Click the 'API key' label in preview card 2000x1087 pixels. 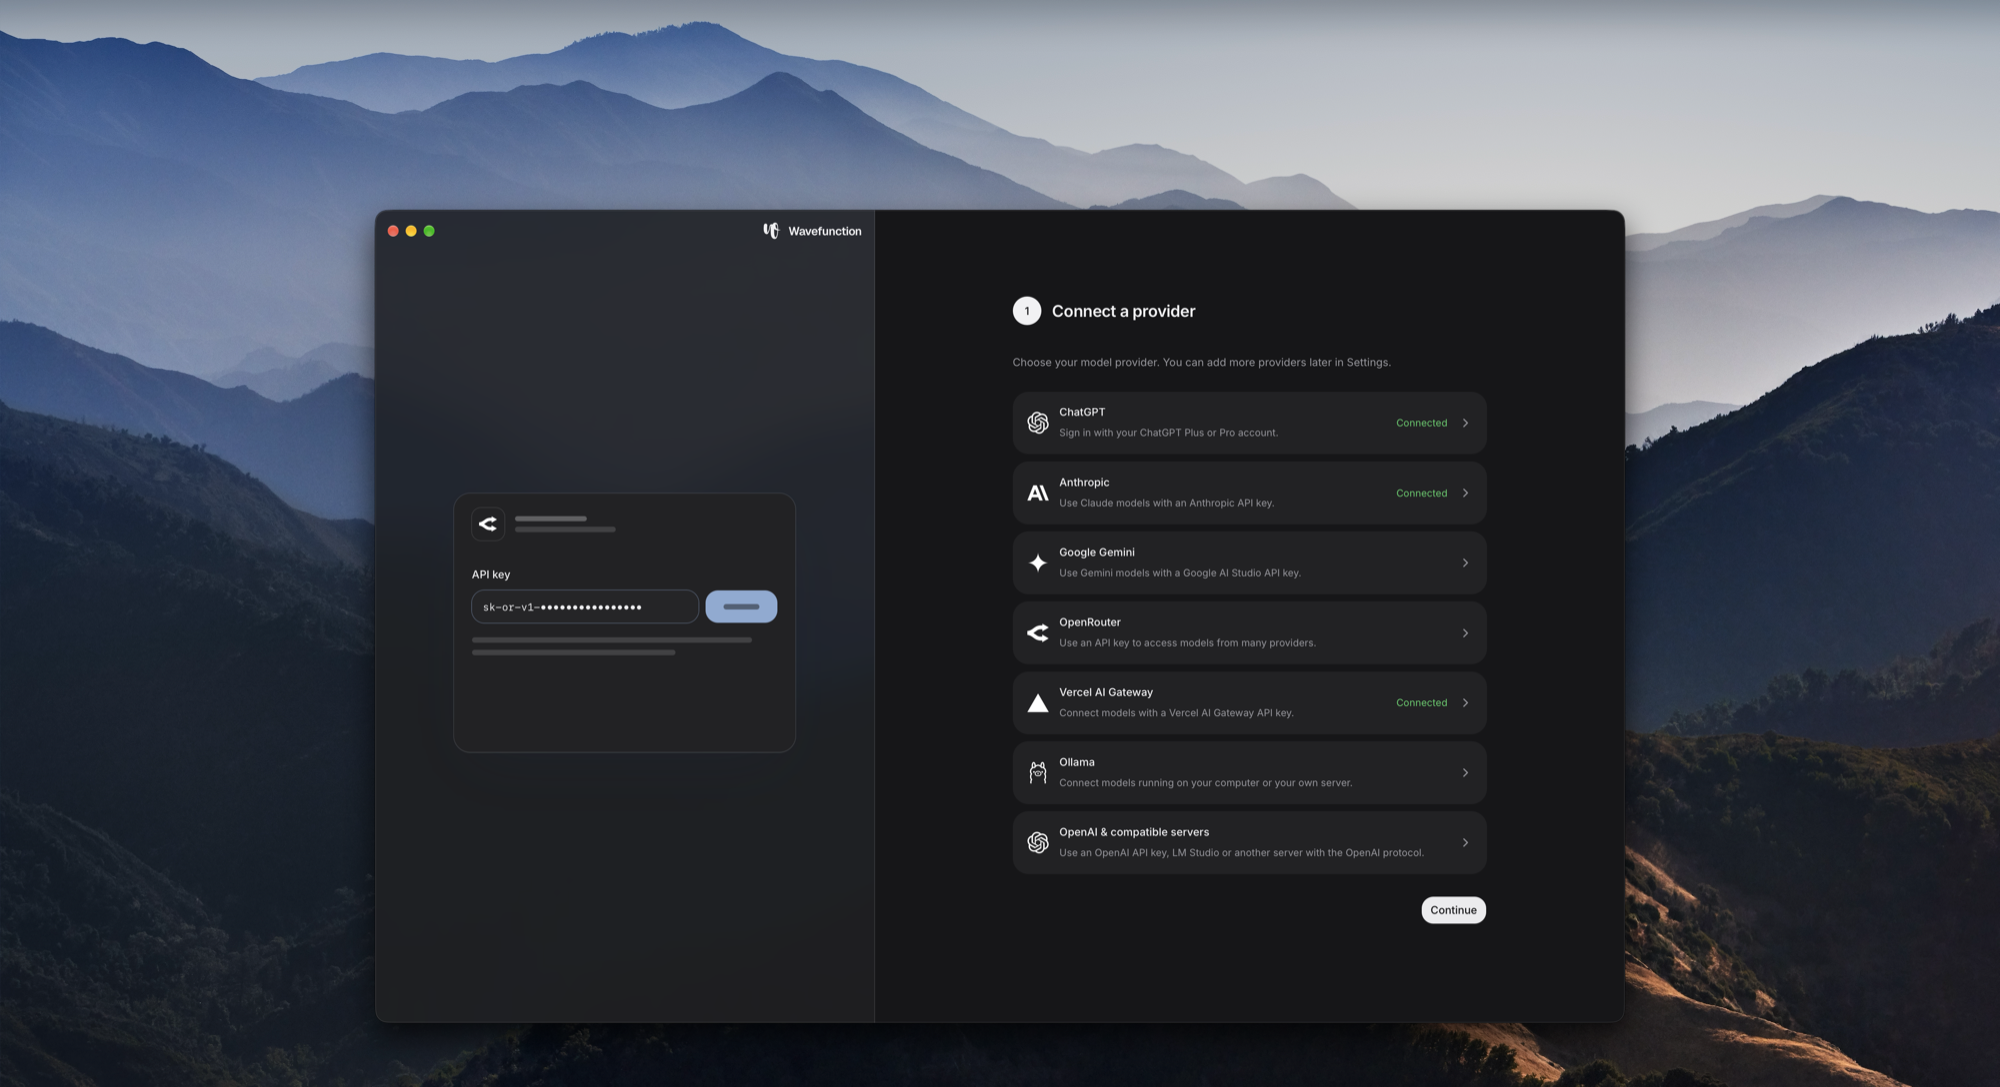point(491,575)
